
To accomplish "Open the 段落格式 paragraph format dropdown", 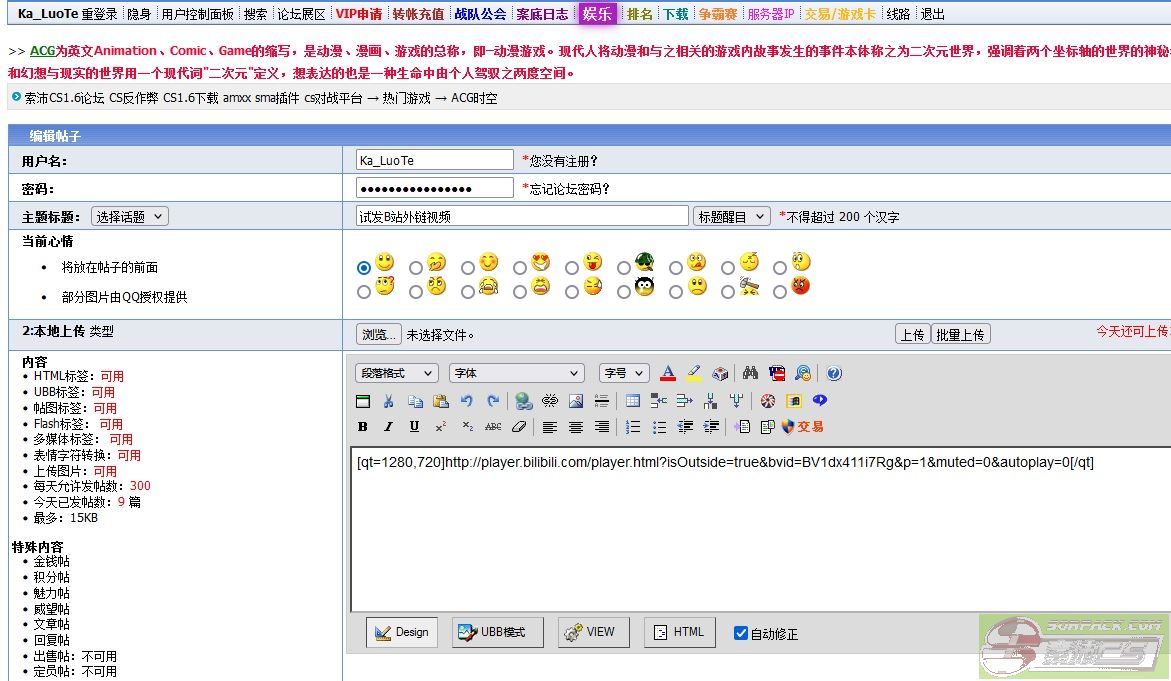I will click(x=396, y=373).
